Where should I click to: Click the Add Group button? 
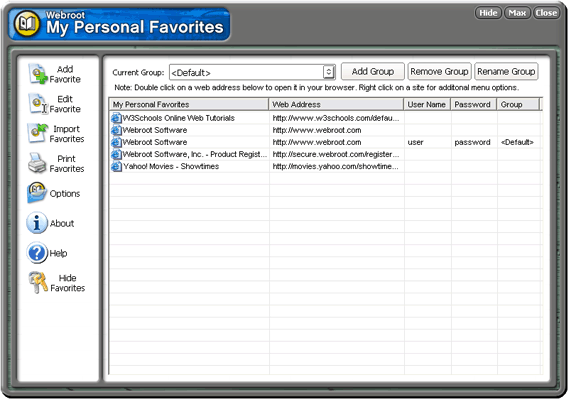point(373,71)
